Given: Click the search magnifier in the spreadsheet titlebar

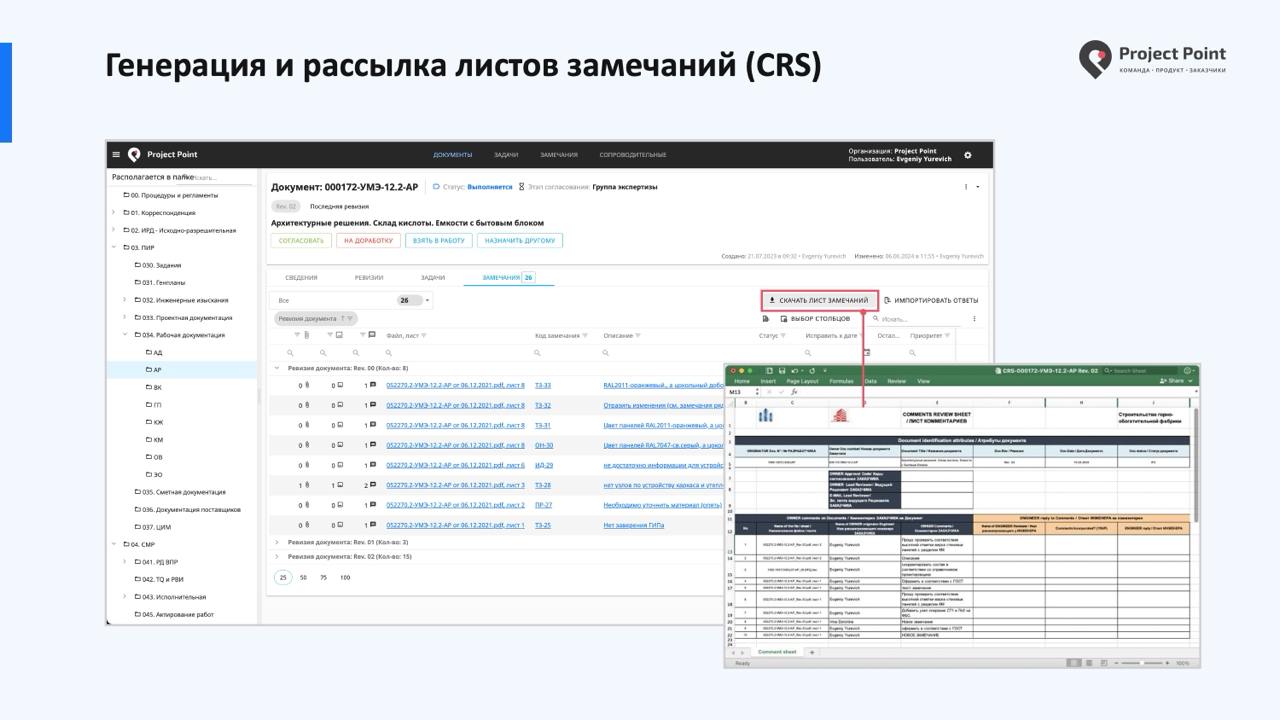Looking at the screenshot, I should [x=1107, y=370].
